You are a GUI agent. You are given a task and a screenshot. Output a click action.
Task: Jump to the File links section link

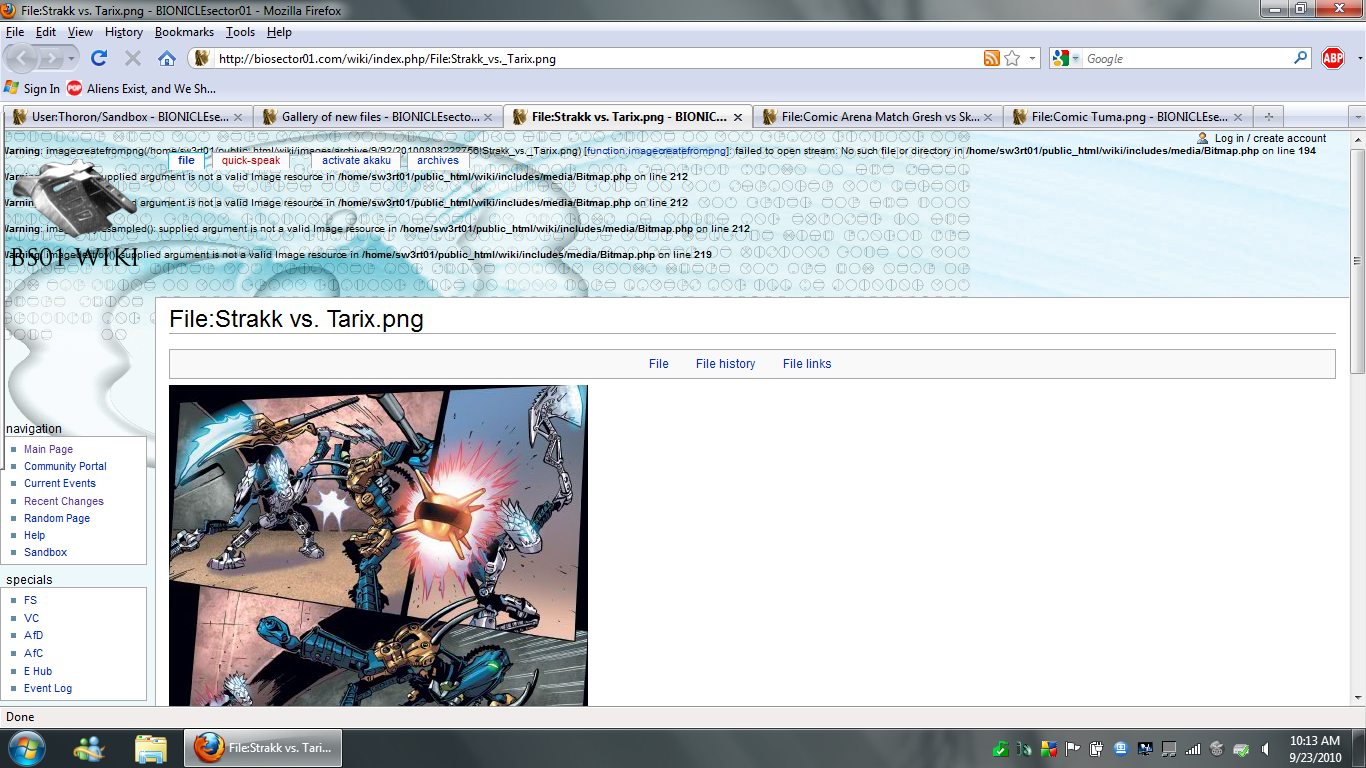(x=807, y=364)
